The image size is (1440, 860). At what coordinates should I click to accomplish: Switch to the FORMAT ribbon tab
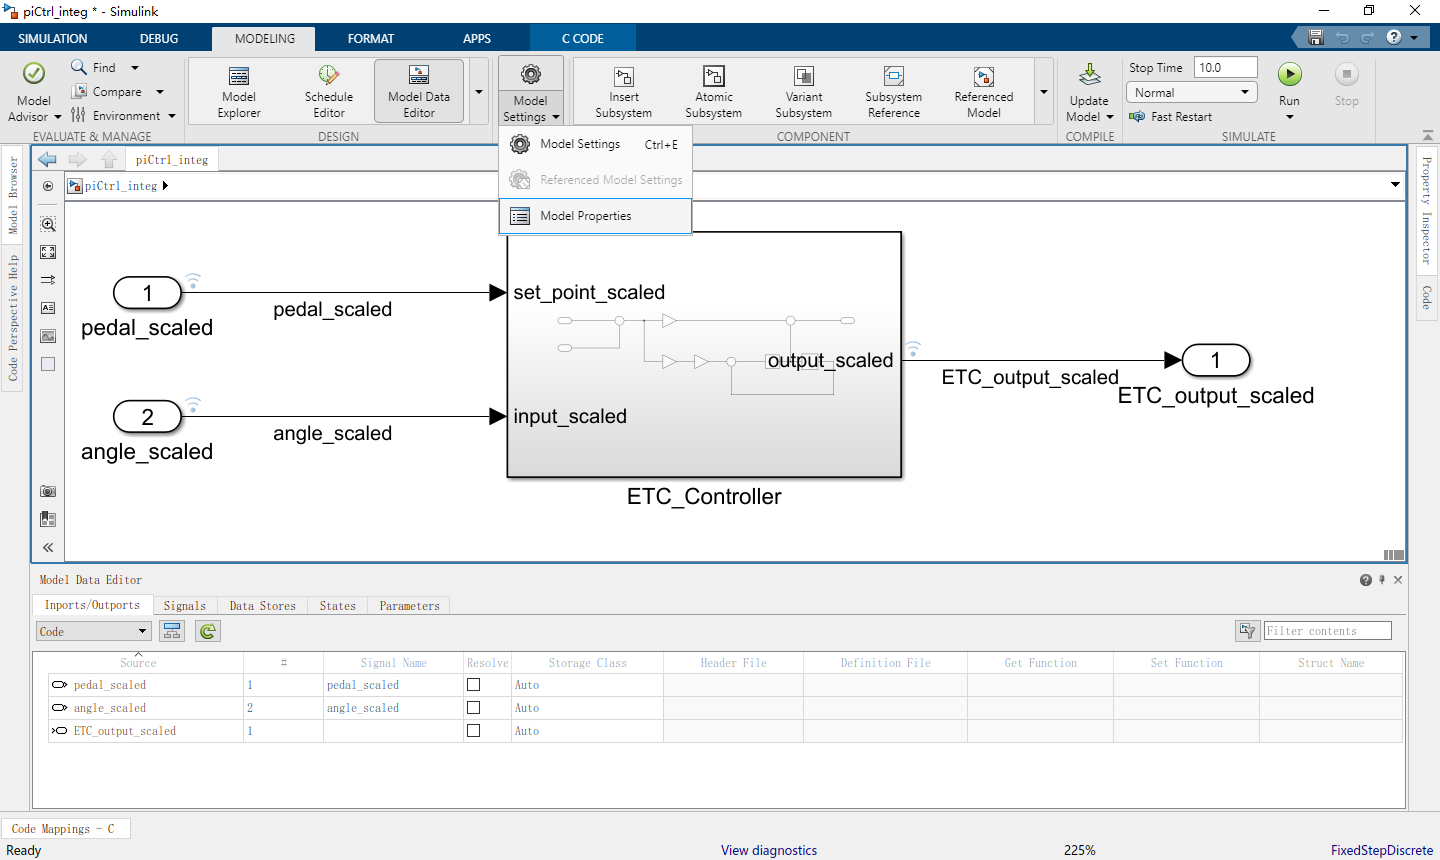pyautogui.click(x=371, y=38)
